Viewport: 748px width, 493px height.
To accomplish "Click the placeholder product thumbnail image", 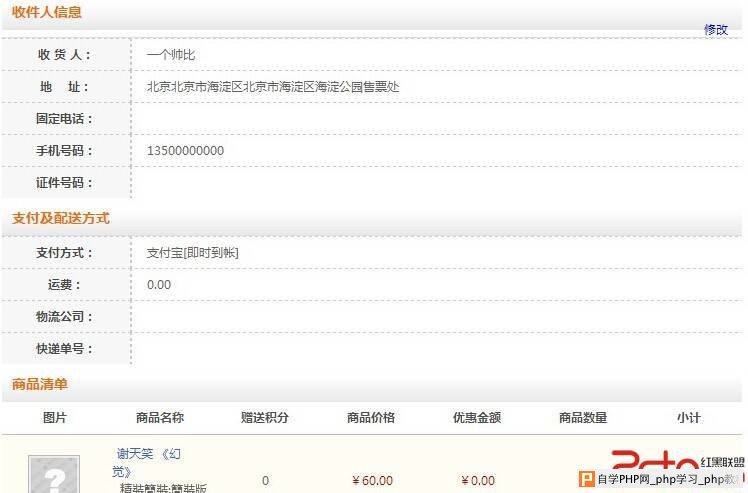I will tap(54, 474).
